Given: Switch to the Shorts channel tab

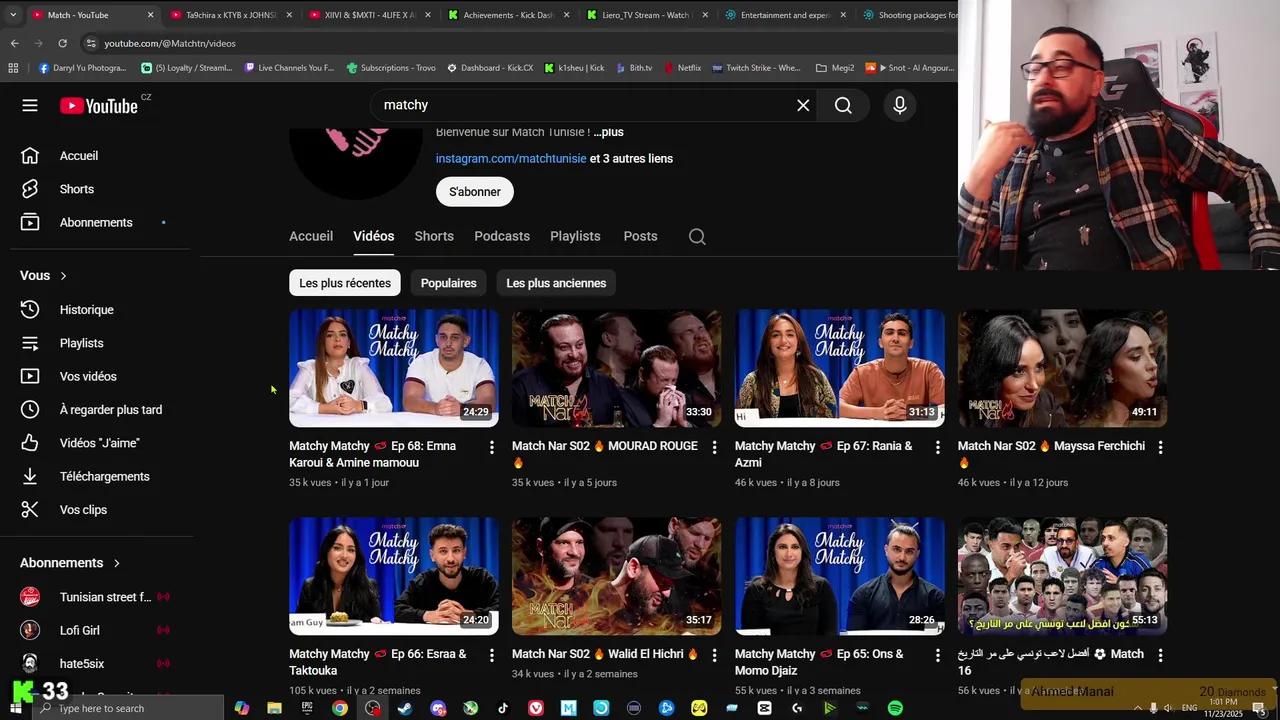Looking at the screenshot, I should click(434, 236).
